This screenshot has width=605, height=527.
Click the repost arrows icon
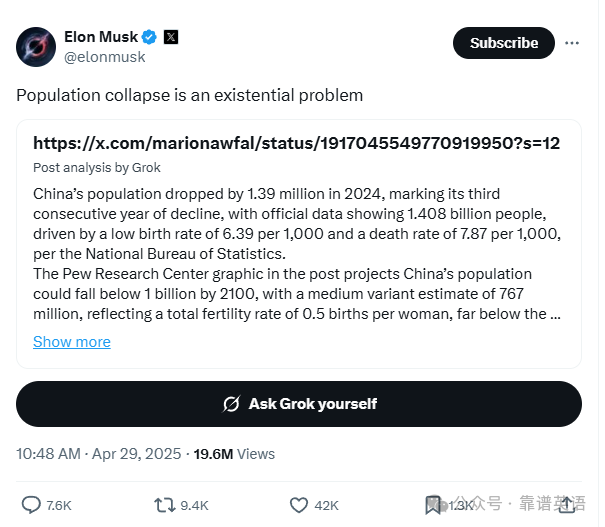click(x=165, y=505)
